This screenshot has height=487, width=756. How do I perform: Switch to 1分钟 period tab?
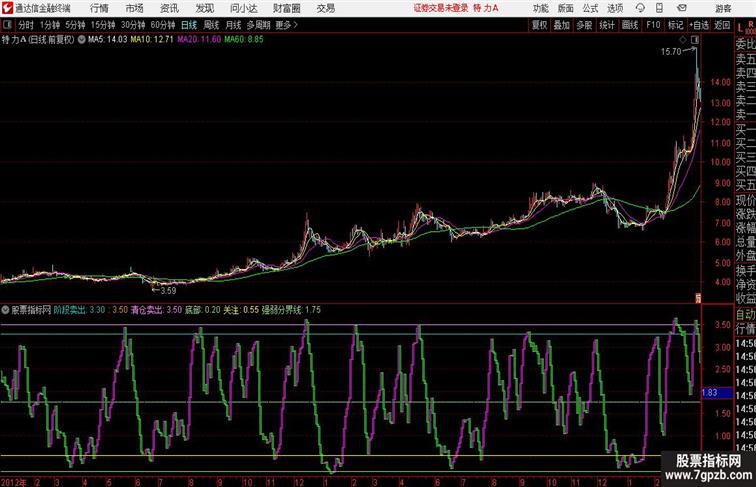[50, 25]
